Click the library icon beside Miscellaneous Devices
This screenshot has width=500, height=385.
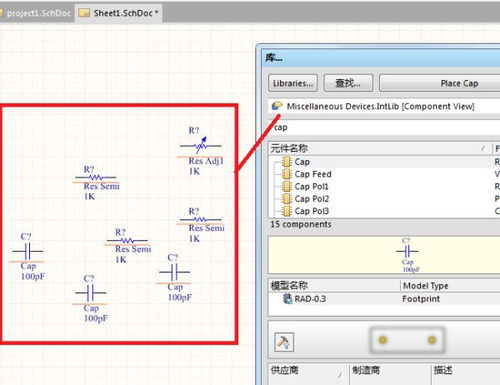(x=277, y=106)
